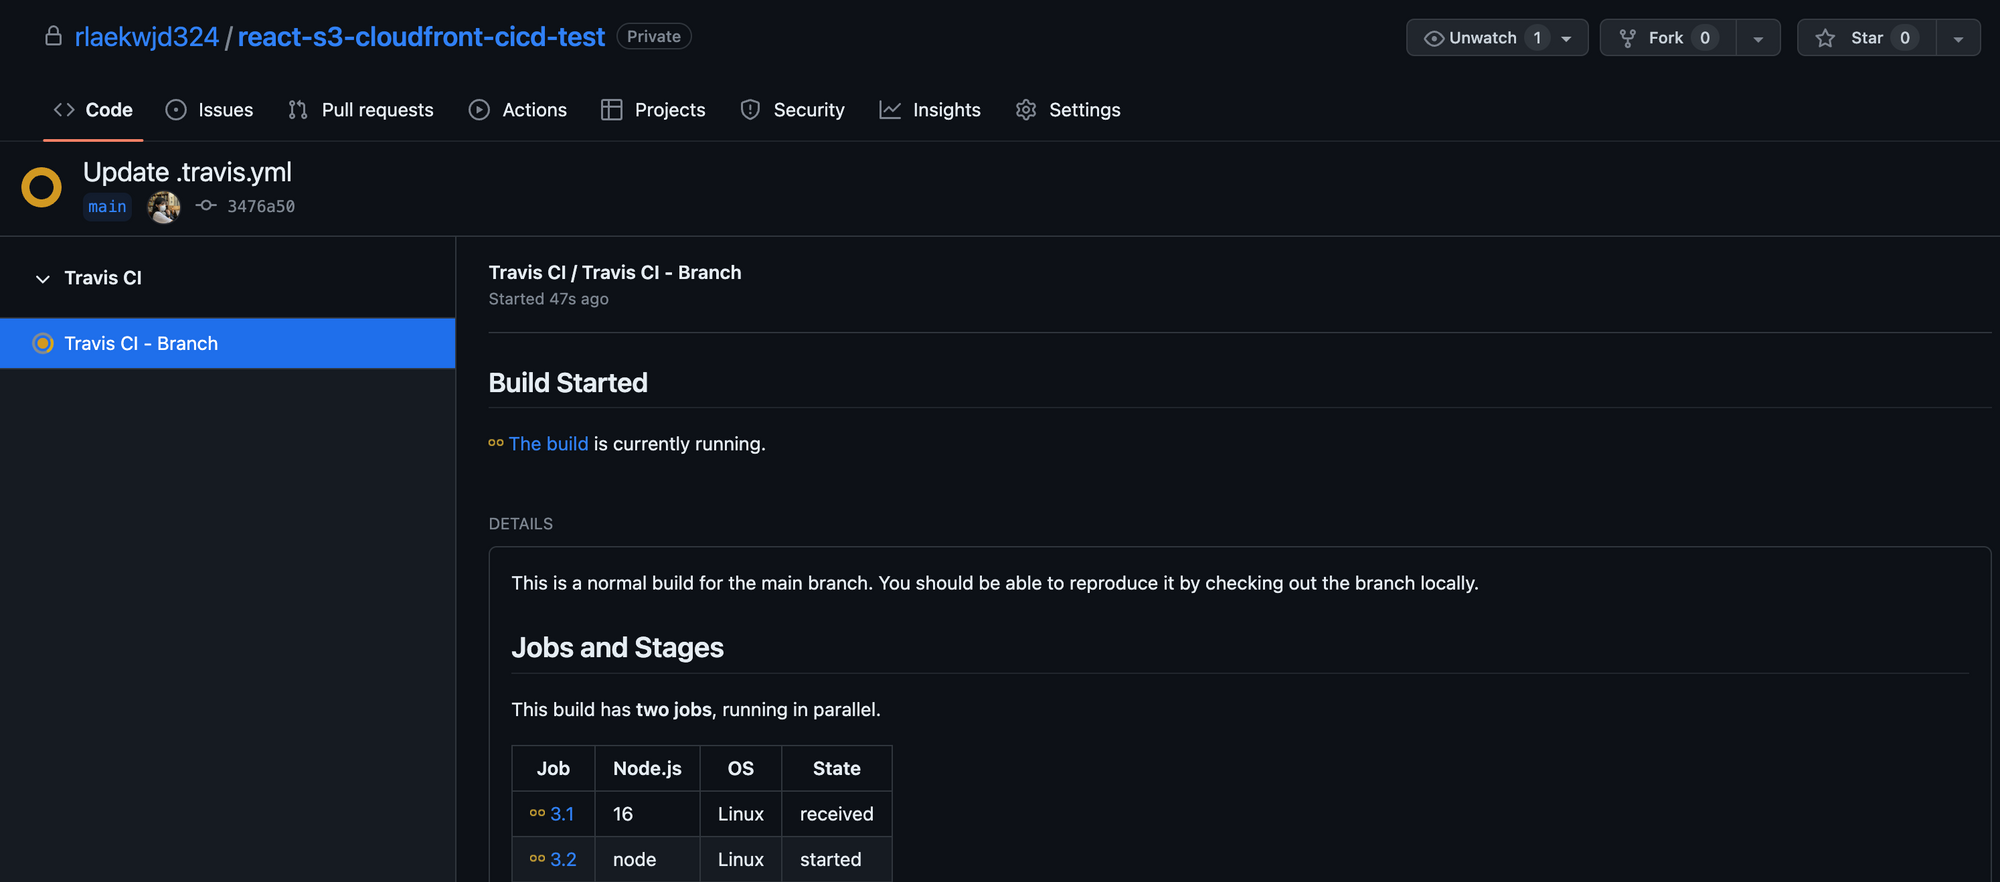The width and height of the screenshot is (2000, 882).
Task: Select the Travis CI - Branch check
Action: click(x=228, y=343)
